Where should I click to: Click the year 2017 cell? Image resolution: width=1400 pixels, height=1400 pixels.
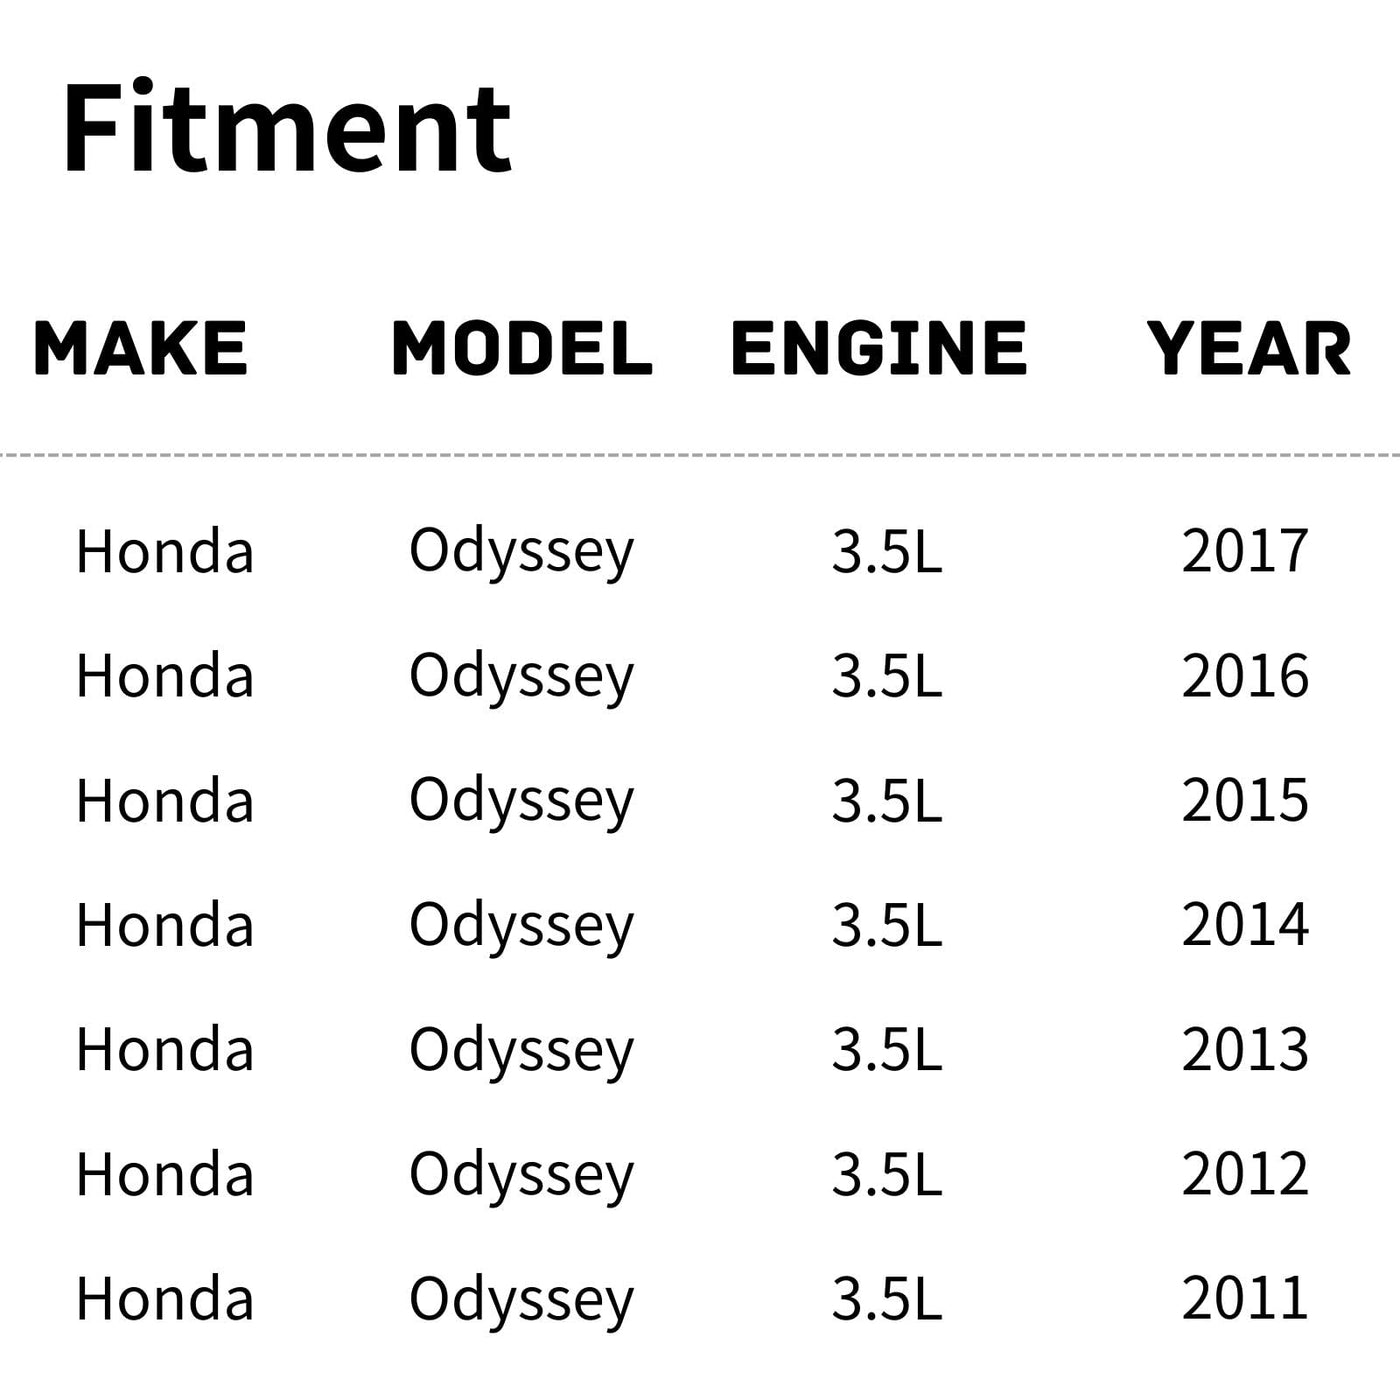[1245, 551]
